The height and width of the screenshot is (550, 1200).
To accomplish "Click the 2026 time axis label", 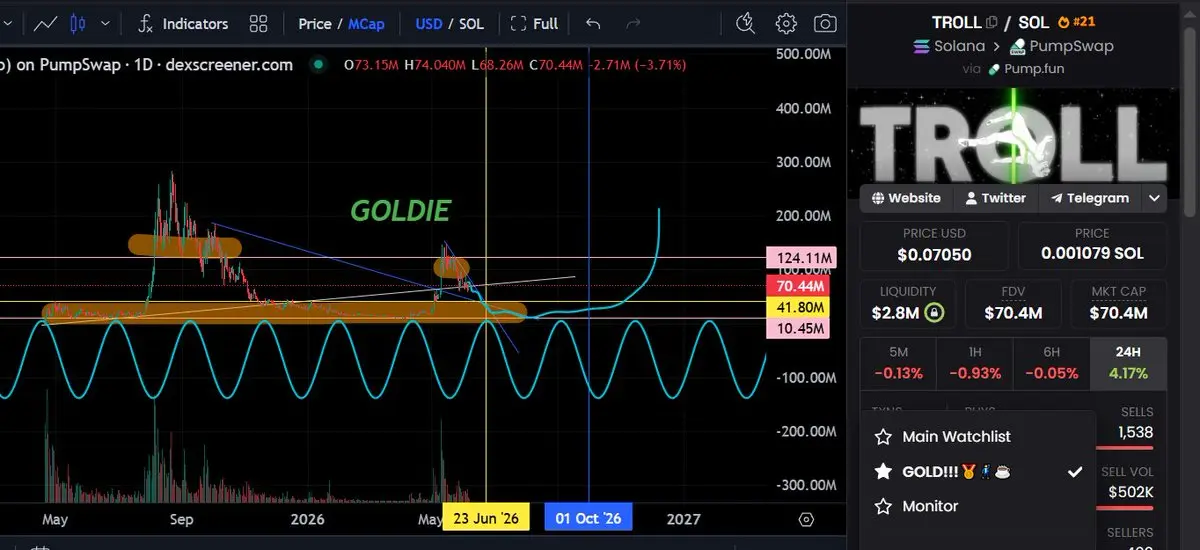I will 307,519.
